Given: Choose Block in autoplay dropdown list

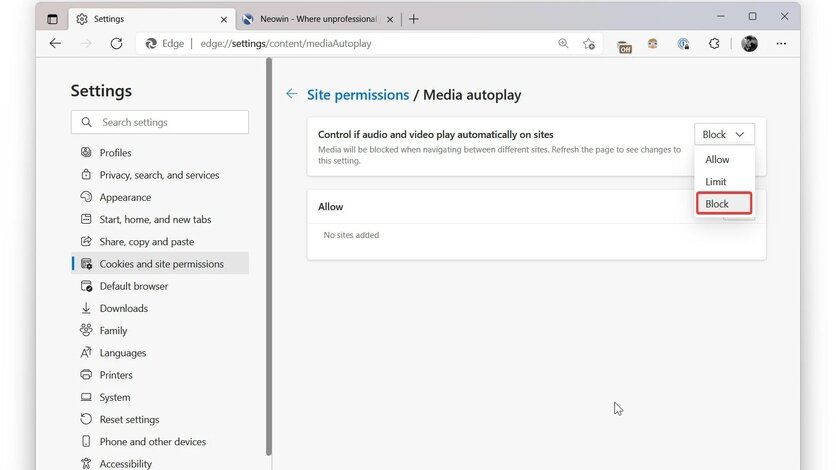Looking at the screenshot, I should pos(724,204).
